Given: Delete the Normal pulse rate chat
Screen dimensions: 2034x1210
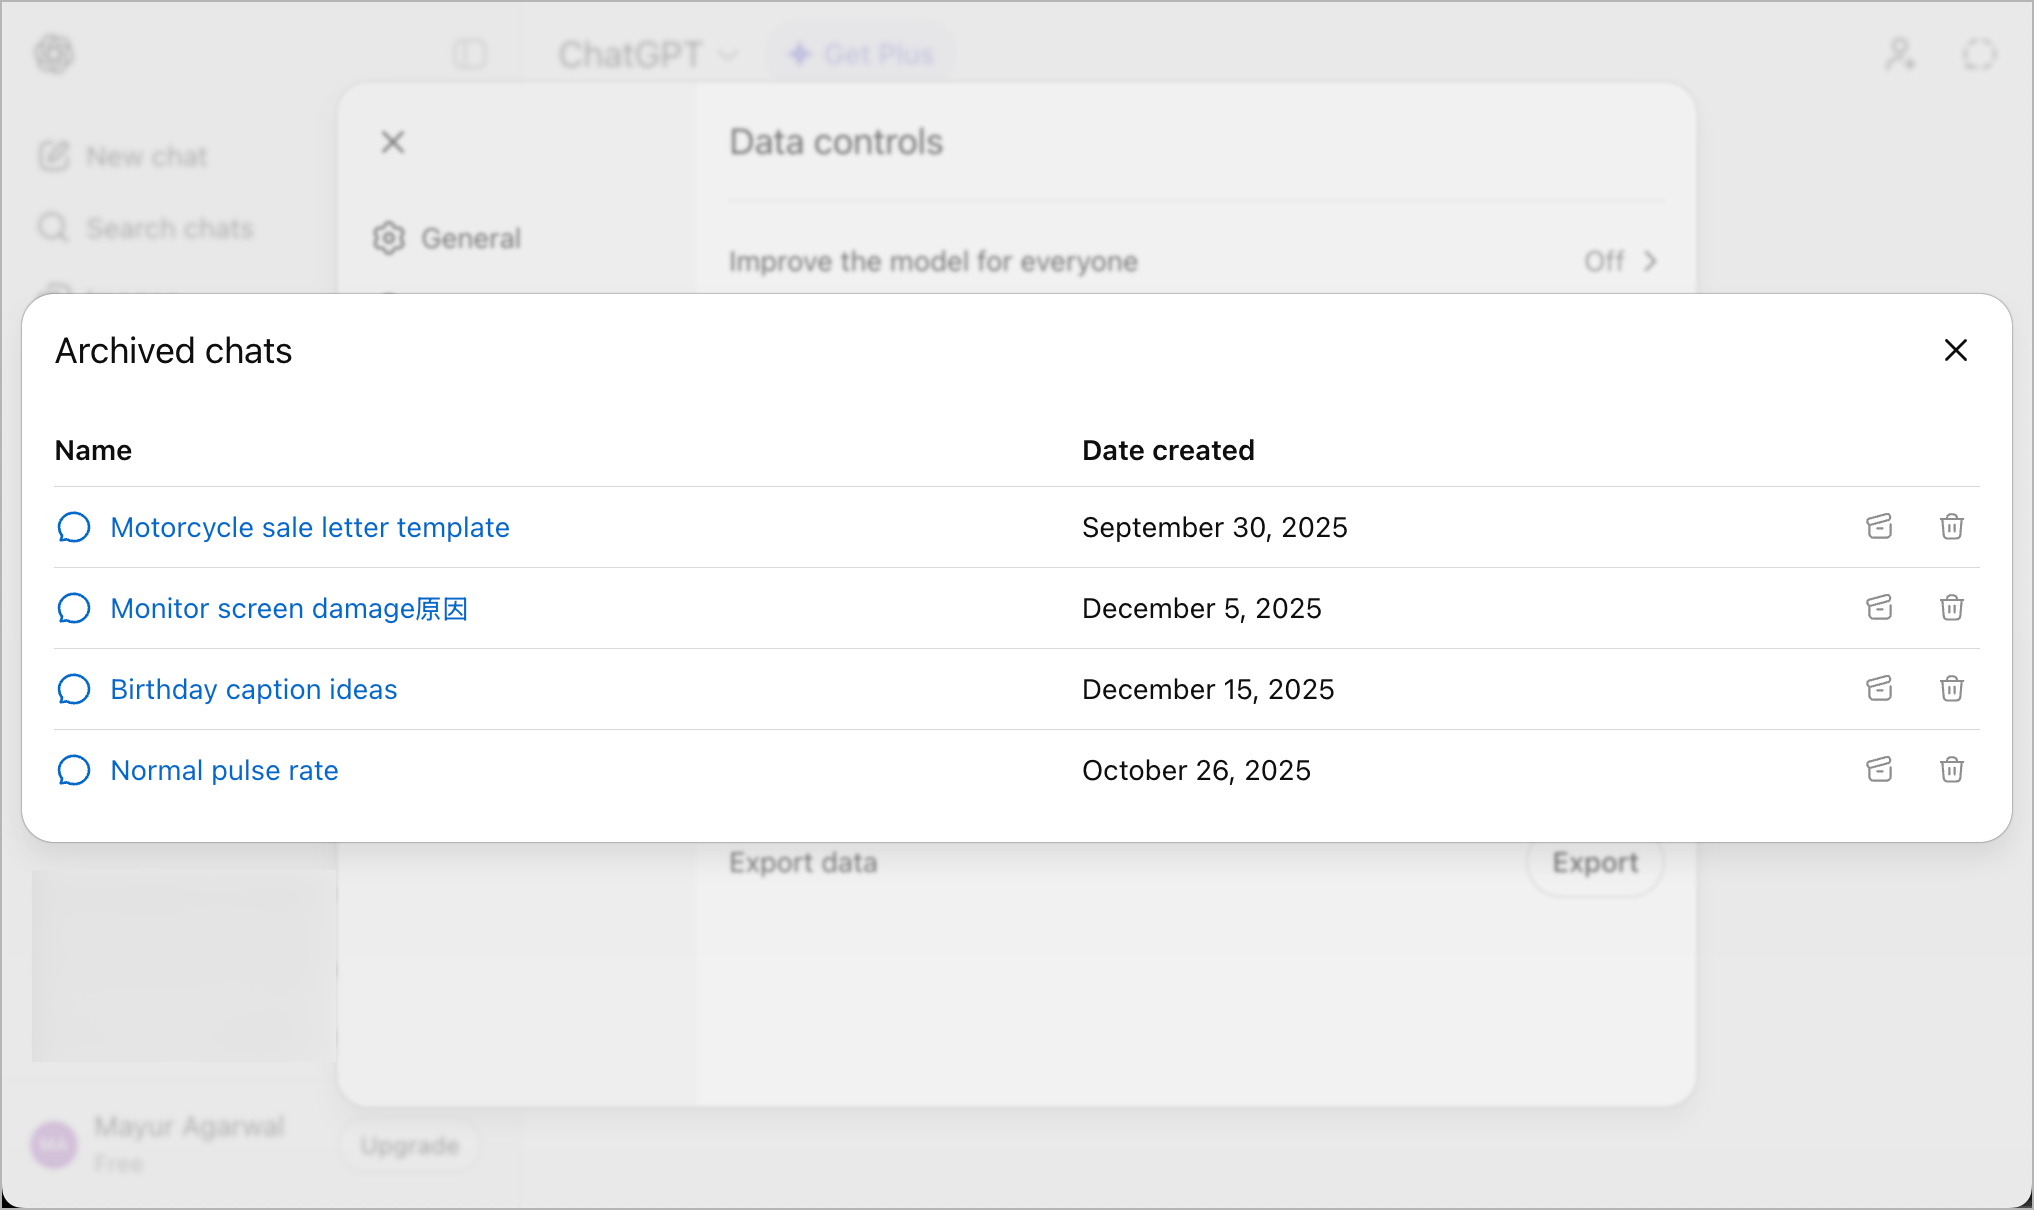Looking at the screenshot, I should pos(1952,770).
